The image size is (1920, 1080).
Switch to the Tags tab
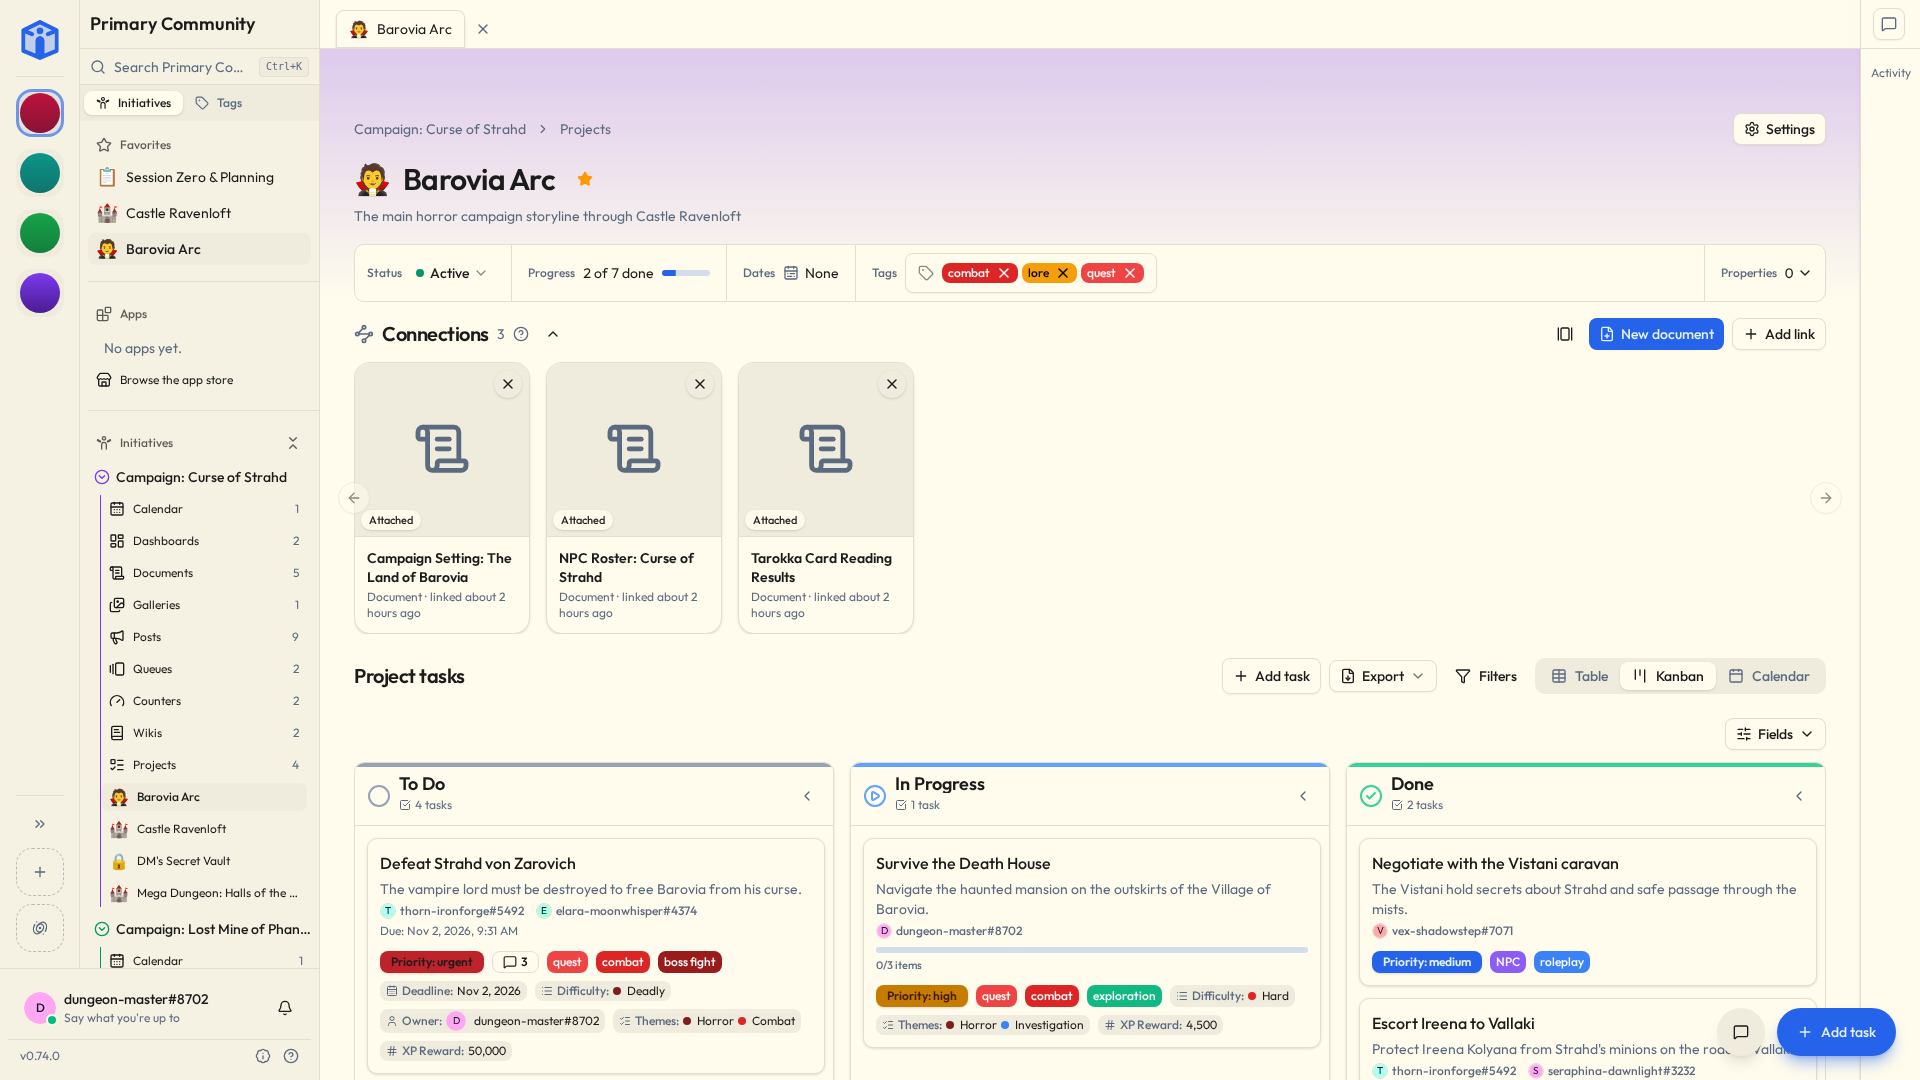[218, 103]
